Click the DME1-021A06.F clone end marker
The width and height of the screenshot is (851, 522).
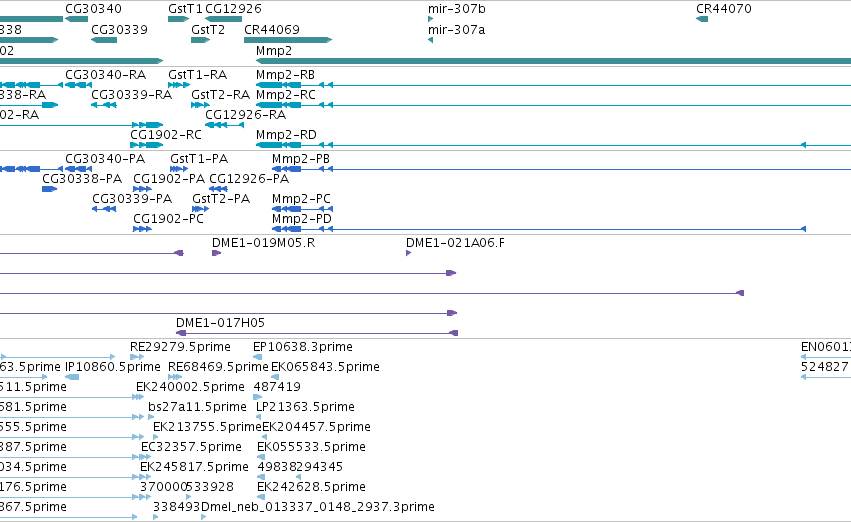[x=409, y=253]
